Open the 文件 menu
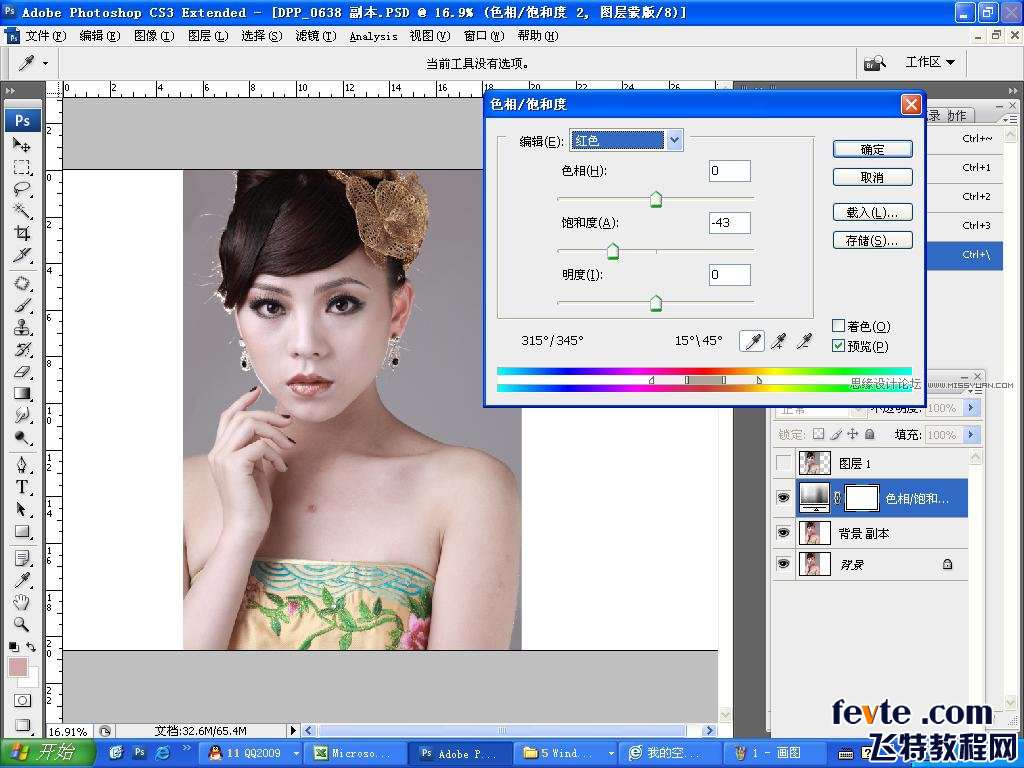 point(46,36)
